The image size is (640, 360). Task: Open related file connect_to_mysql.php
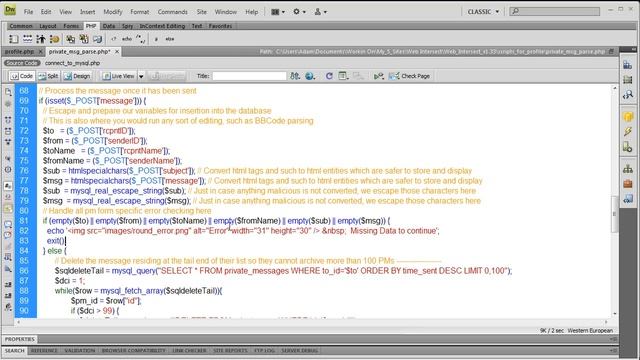tap(72, 63)
